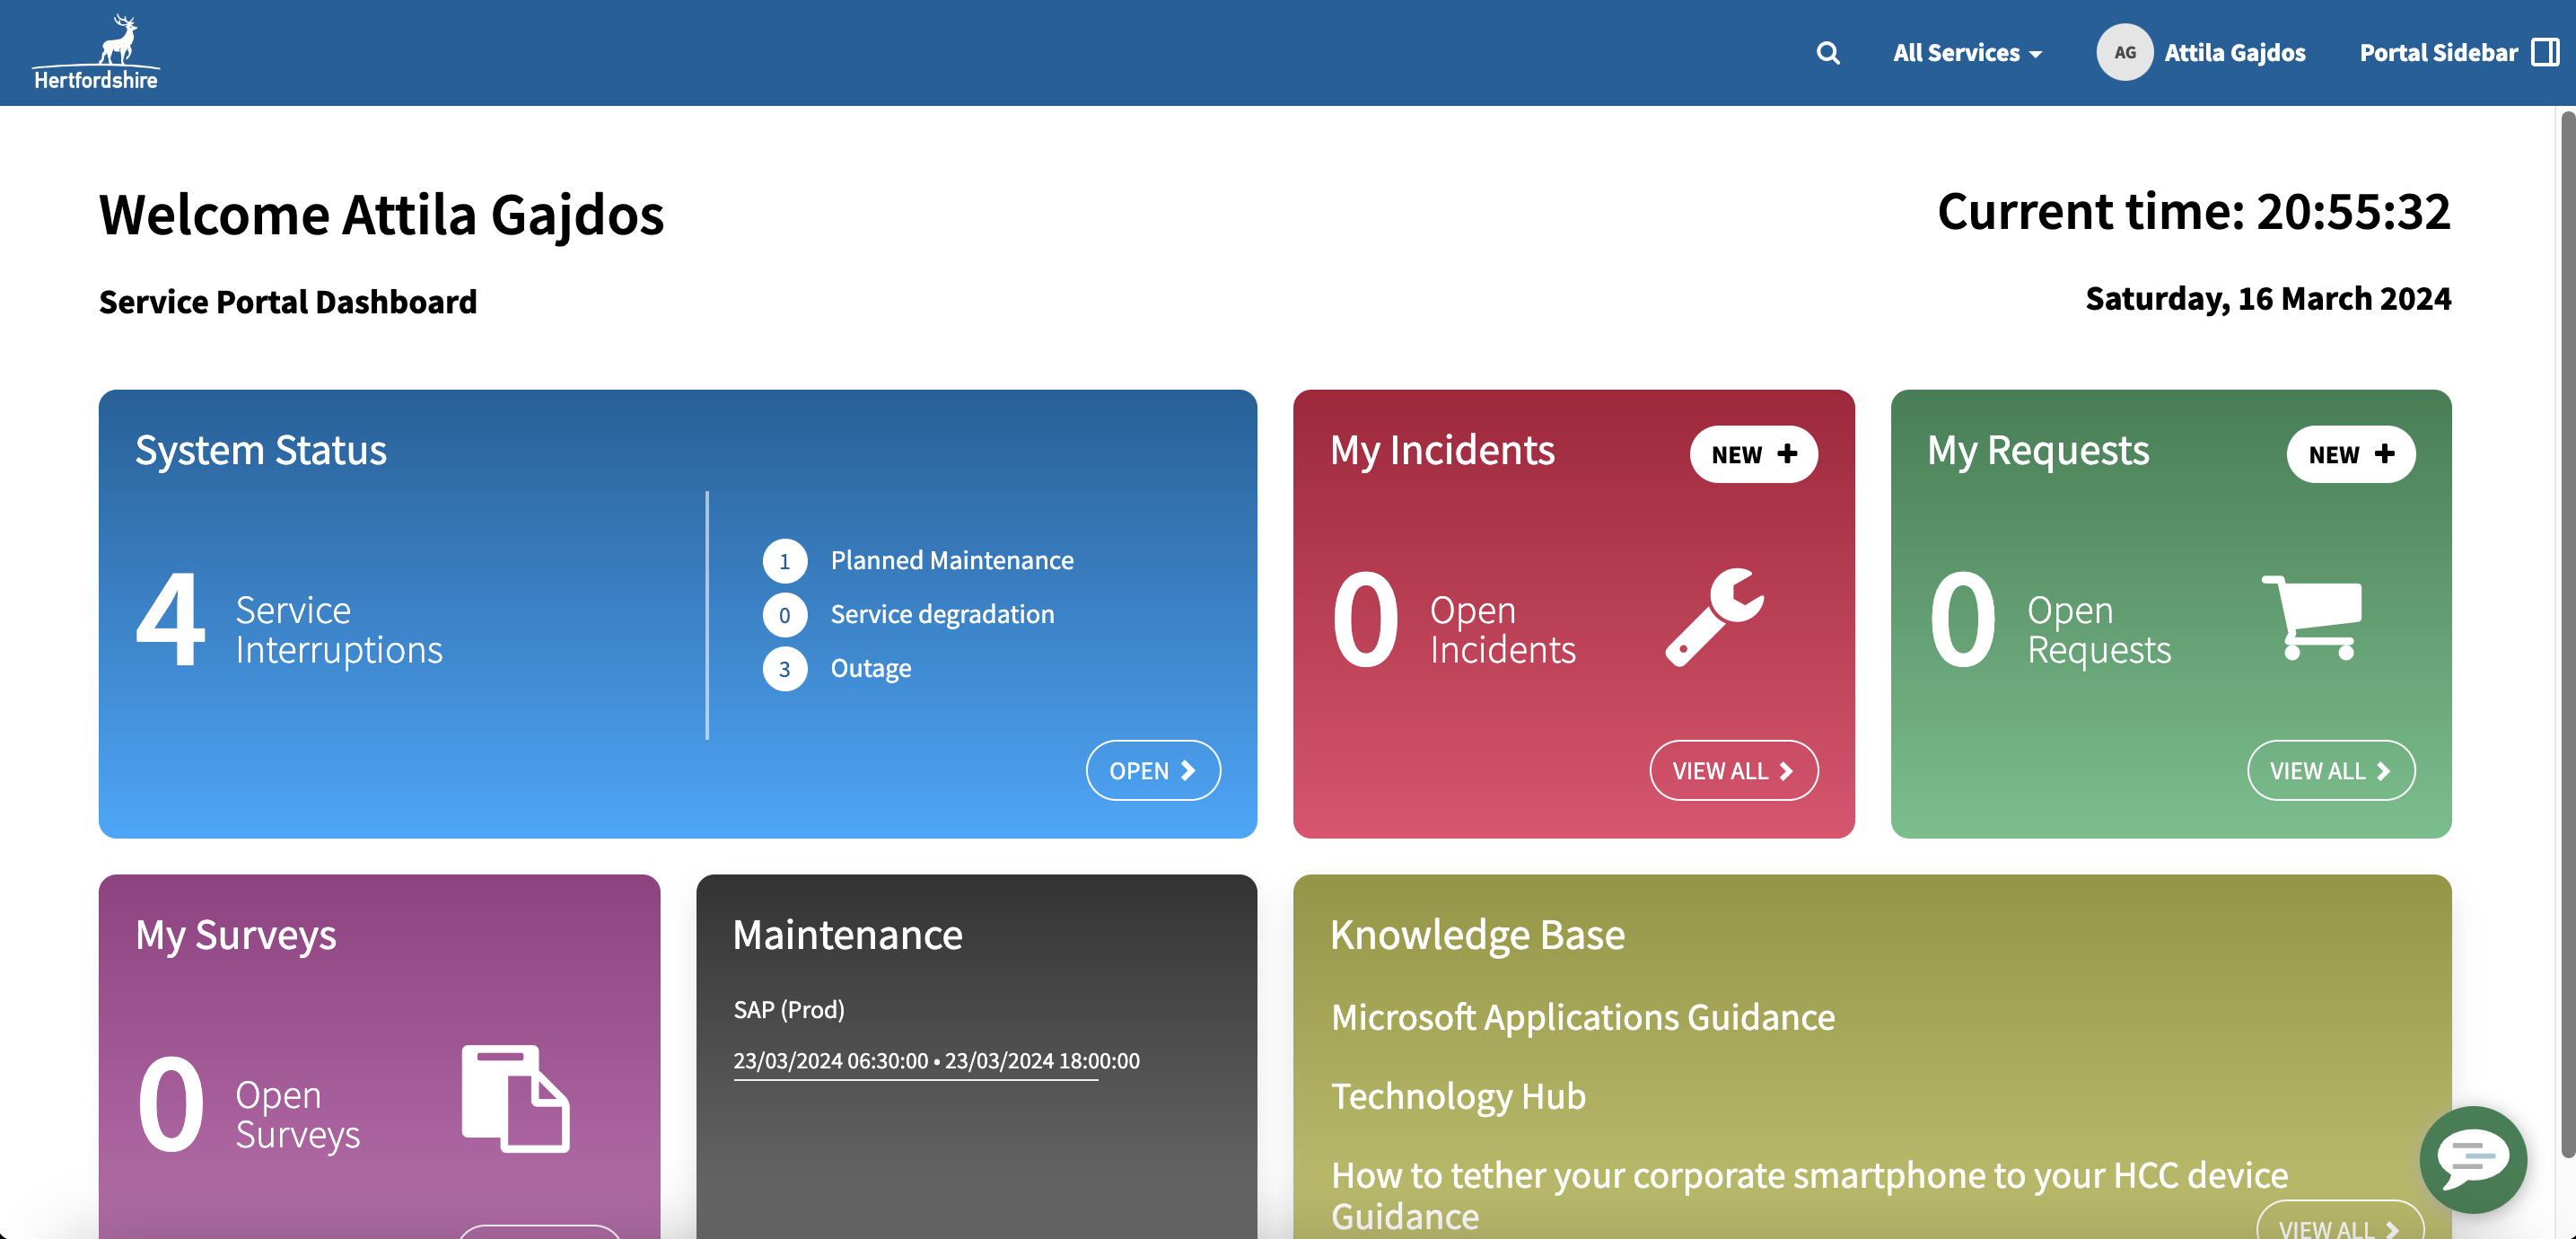Create a new incident with NEW button
The width and height of the screenshot is (2576, 1239).
click(1753, 455)
